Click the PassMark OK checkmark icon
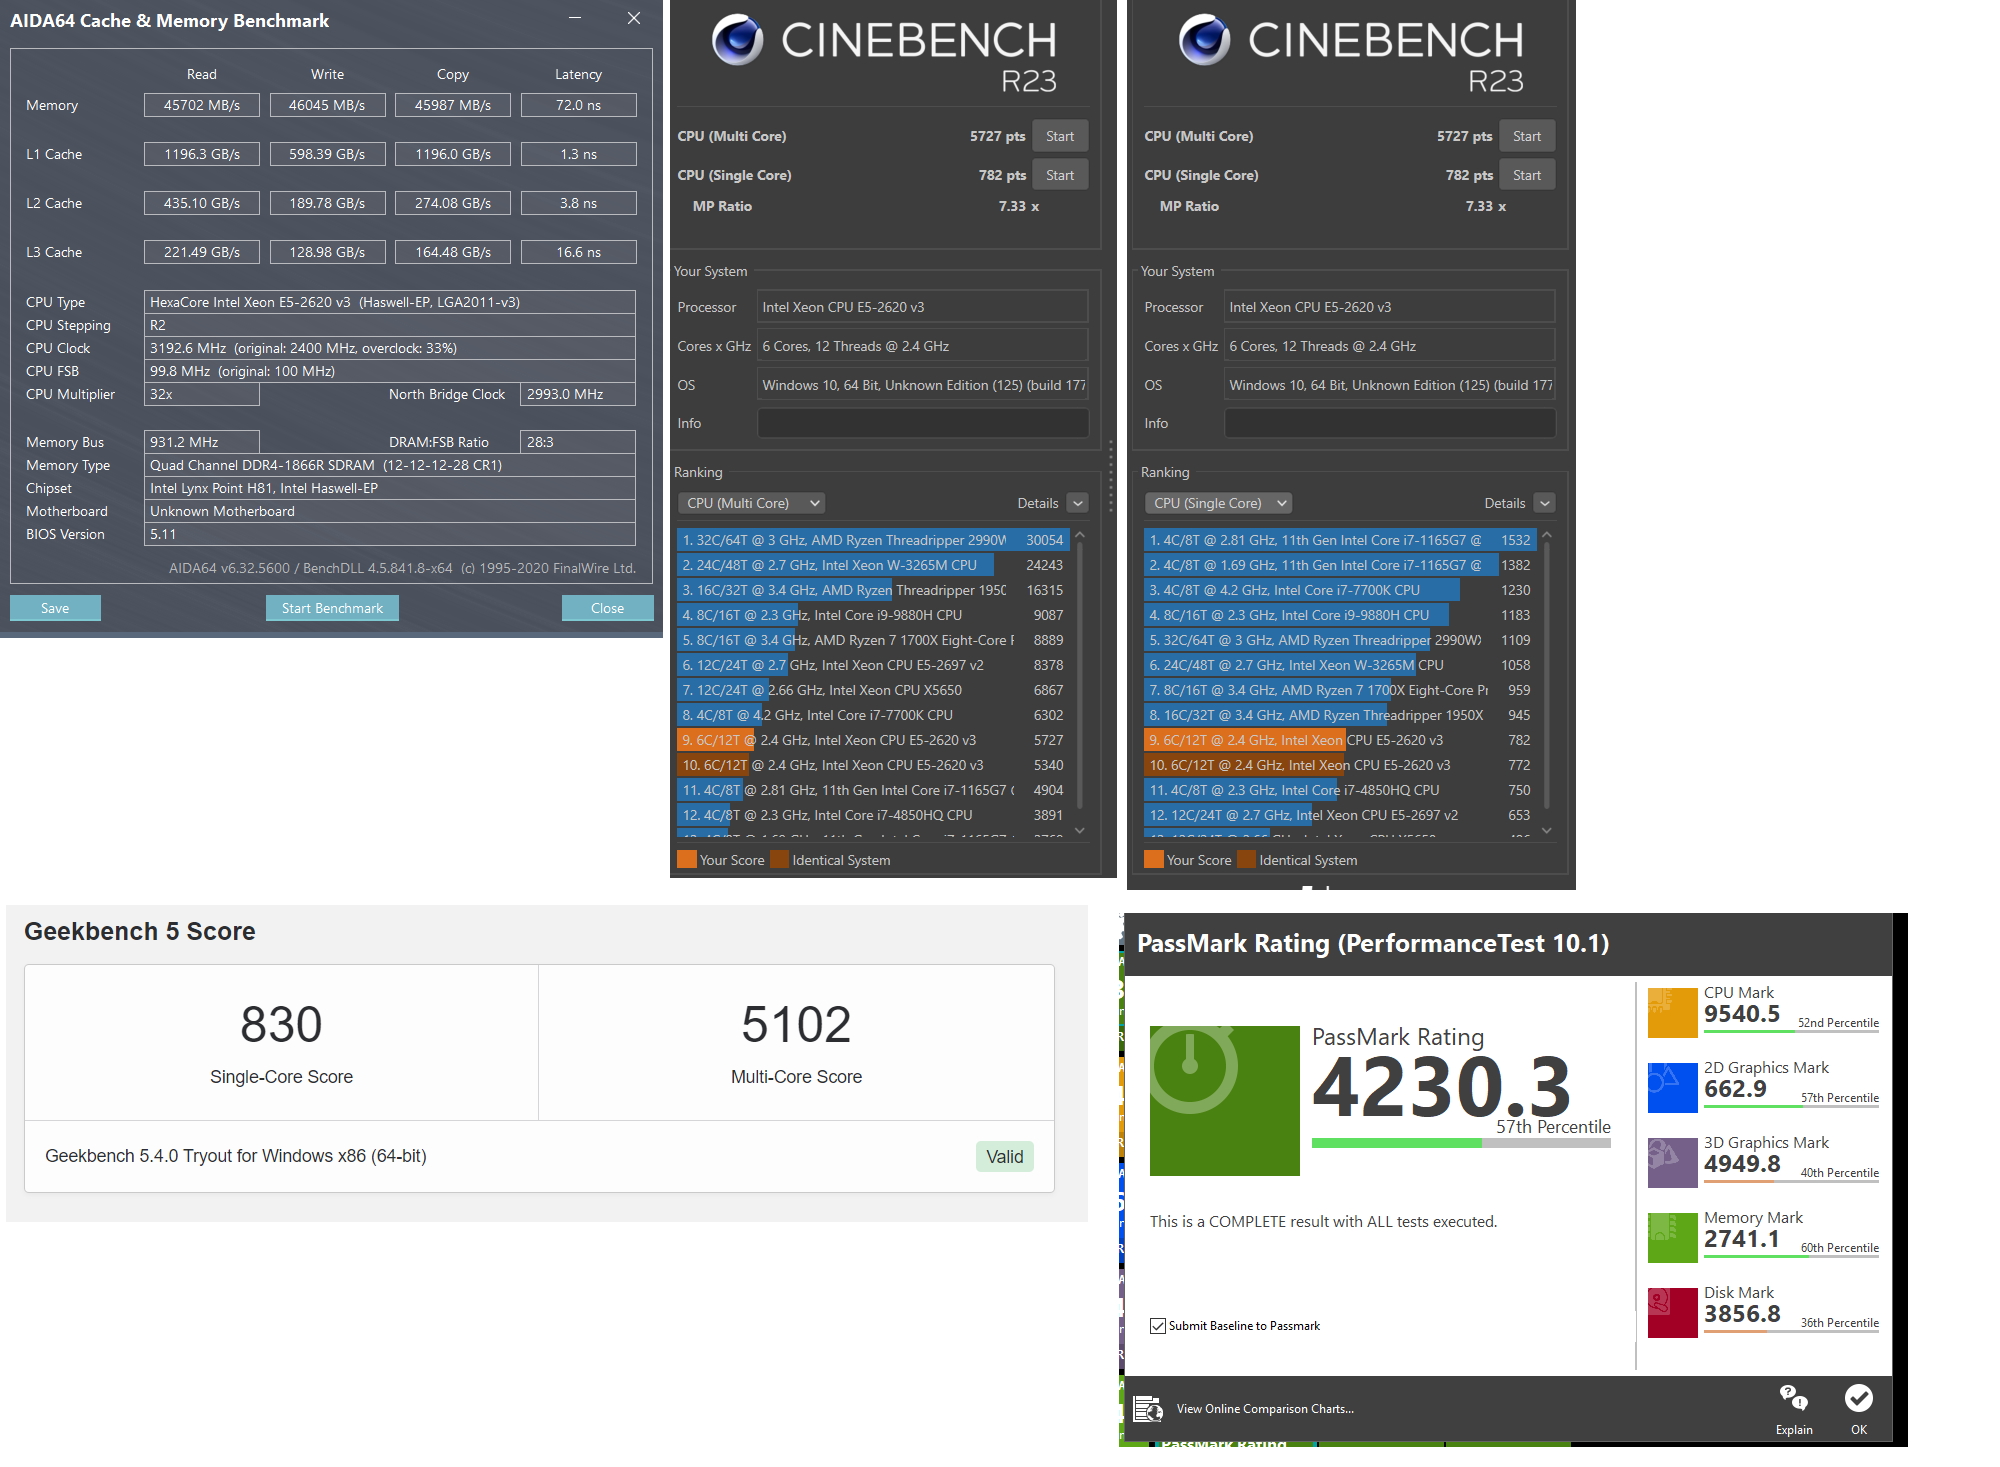 [x=1858, y=1398]
